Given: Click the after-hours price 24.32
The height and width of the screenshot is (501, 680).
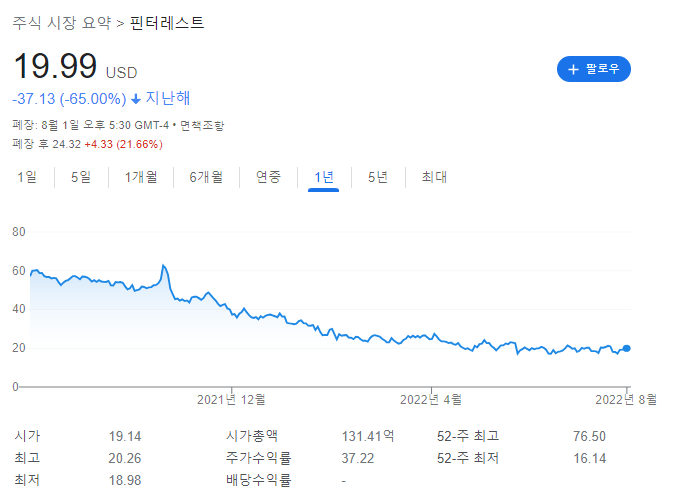Looking at the screenshot, I should coord(66,144).
